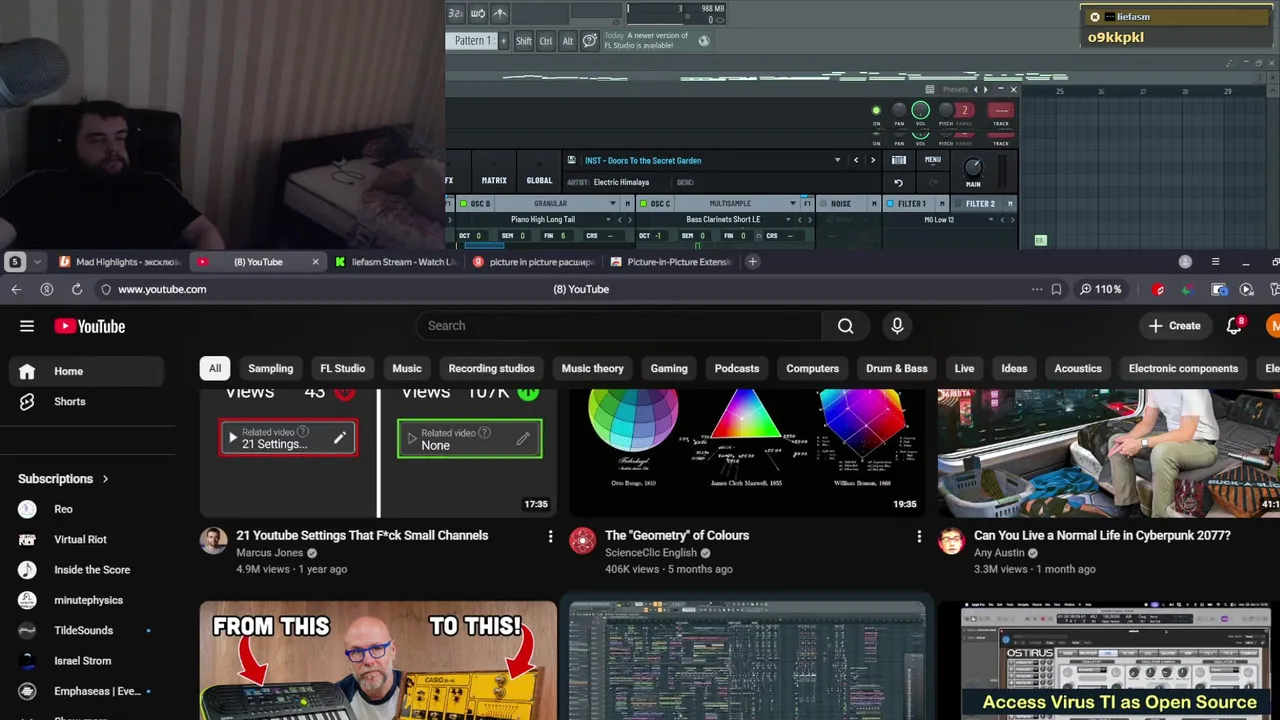The height and width of the screenshot is (720, 1280).
Task: Go to the next synth preset arrow
Action: coord(872,160)
